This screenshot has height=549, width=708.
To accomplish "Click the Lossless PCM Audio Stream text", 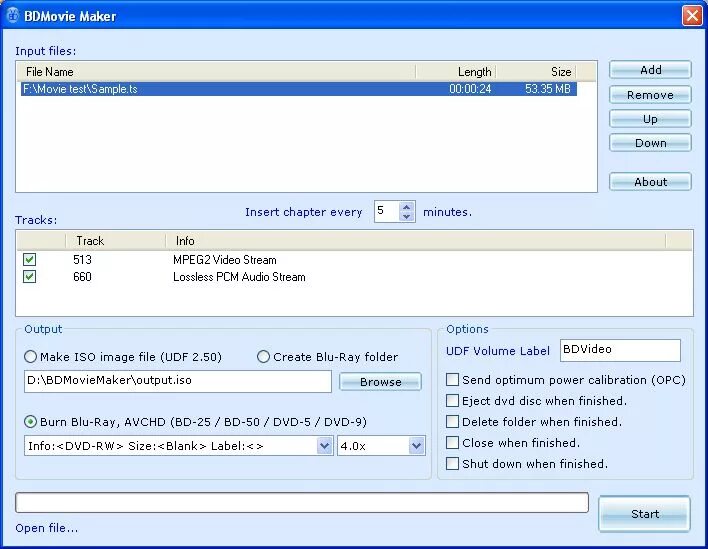I will [x=239, y=277].
